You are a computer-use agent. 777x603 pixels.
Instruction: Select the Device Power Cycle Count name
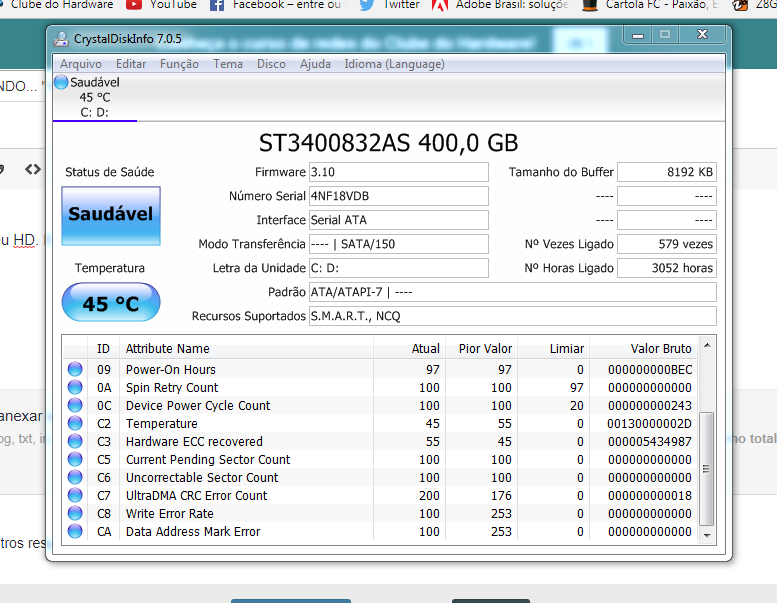(x=198, y=405)
